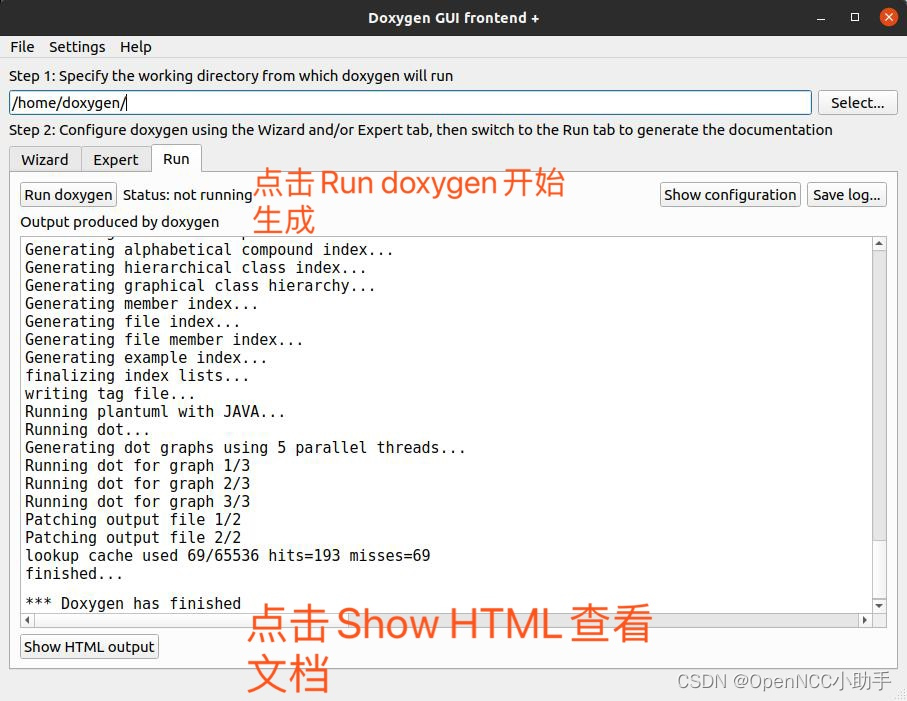Click Save log... to export output
Viewport: 907px width, 701px height.
tap(846, 194)
